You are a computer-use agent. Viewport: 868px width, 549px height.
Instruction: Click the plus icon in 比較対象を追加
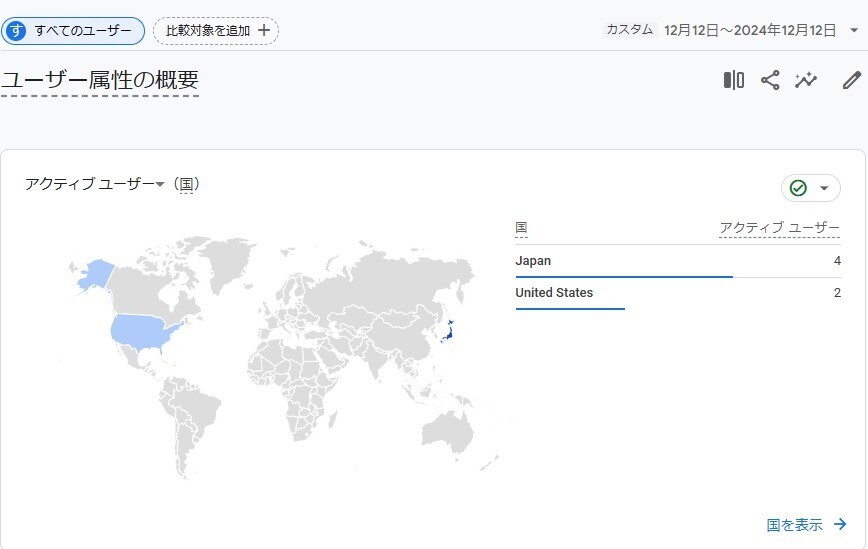[x=264, y=30]
